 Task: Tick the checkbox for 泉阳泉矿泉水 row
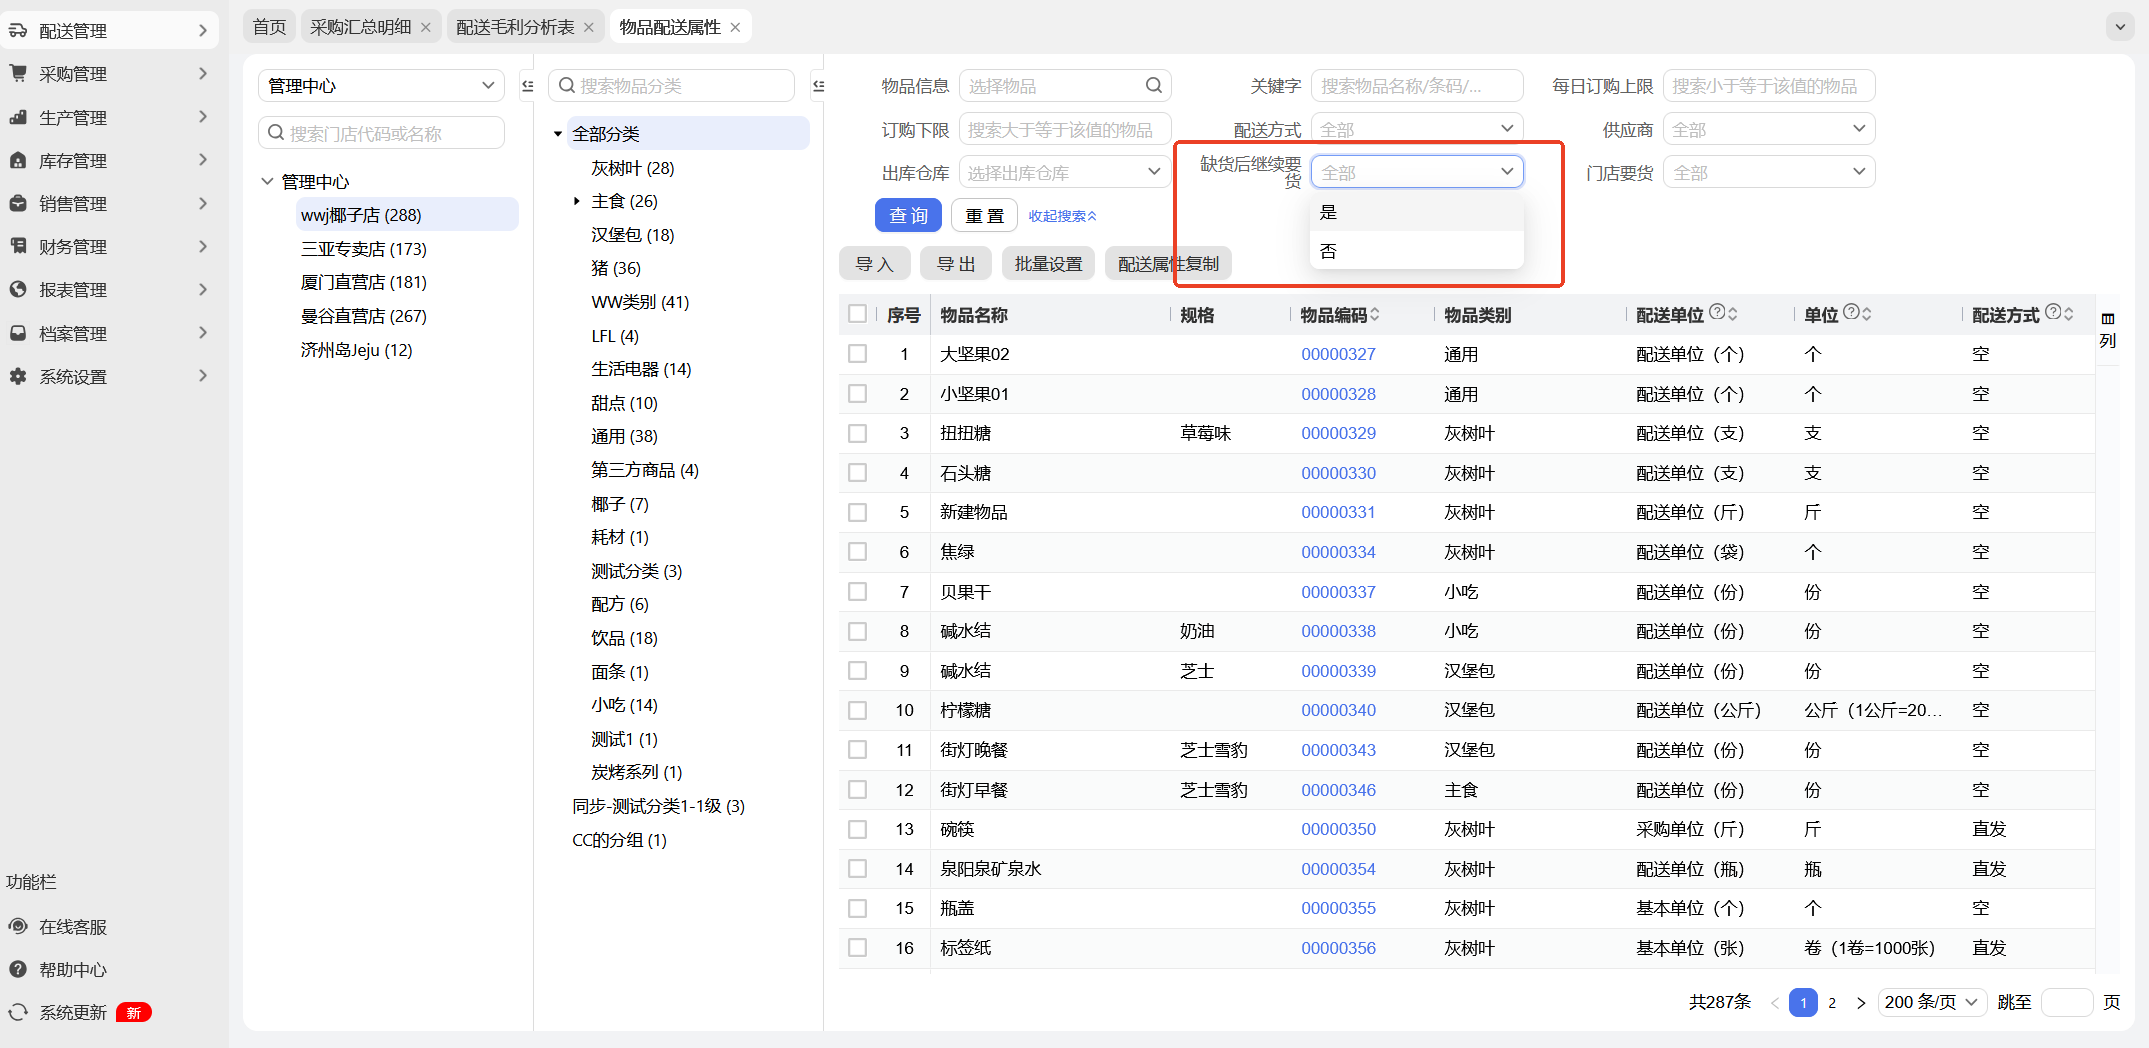coord(857,869)
